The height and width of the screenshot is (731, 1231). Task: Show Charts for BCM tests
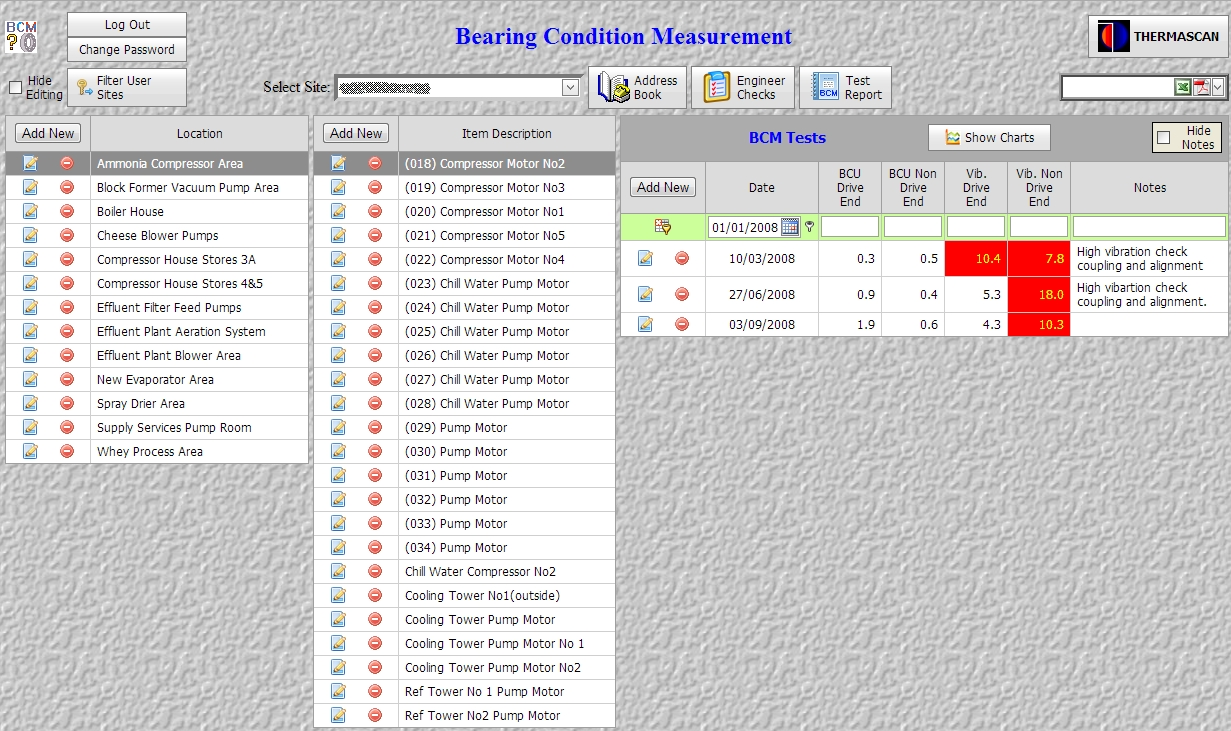990,138
